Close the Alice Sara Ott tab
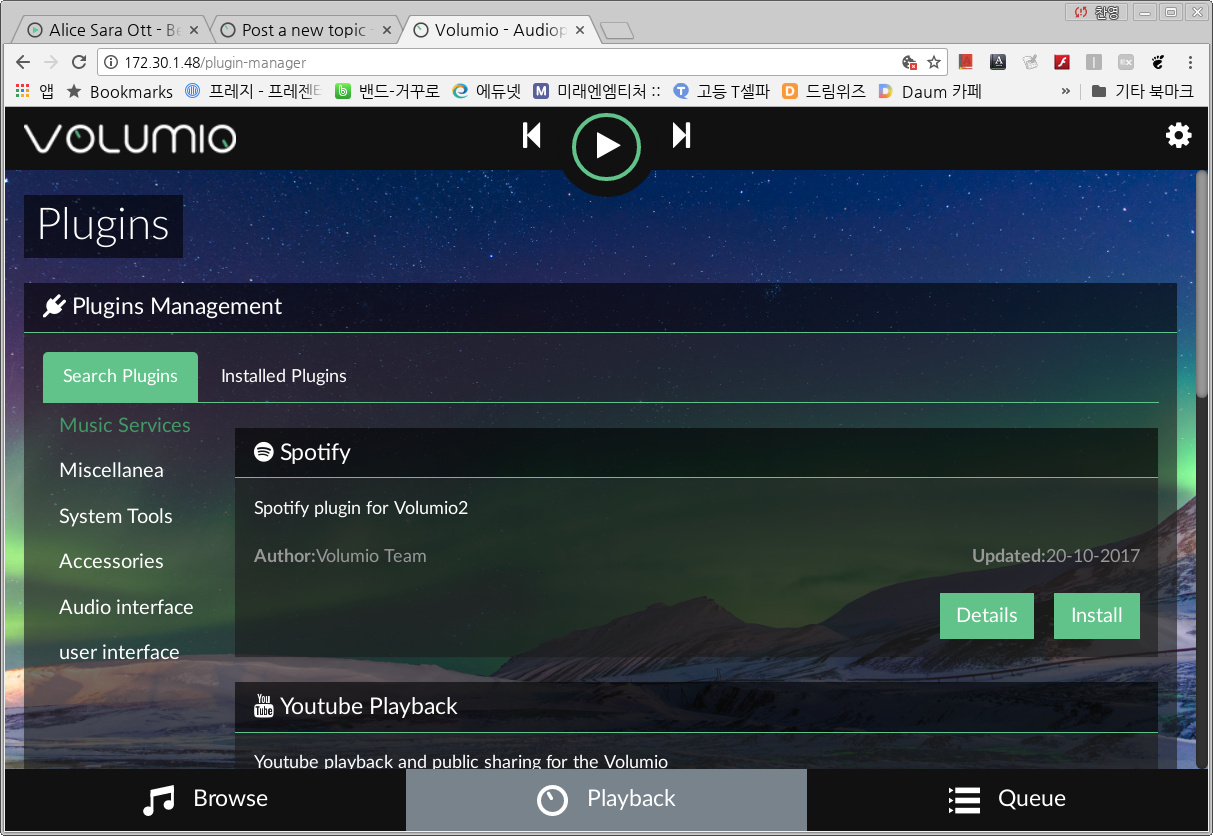This screenshot has width=1213, height=836. click(194, 30)
